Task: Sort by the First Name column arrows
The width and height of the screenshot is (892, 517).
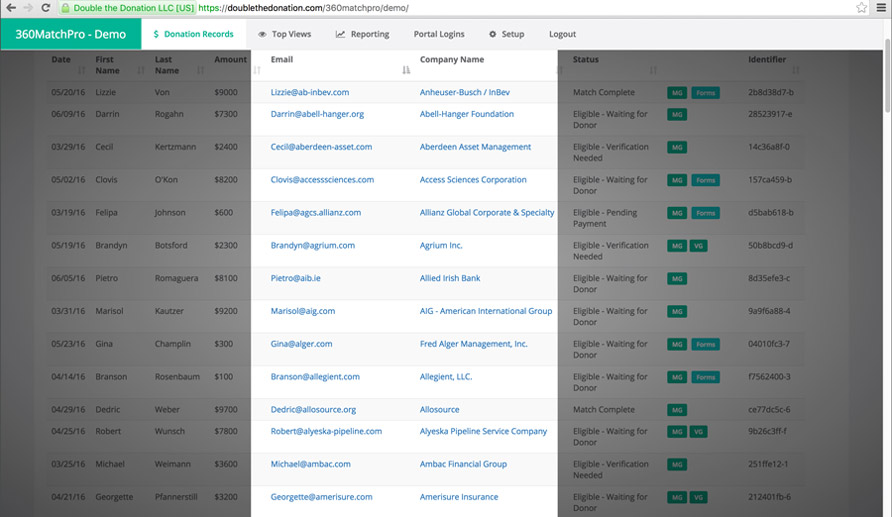Action: point(141,70)
